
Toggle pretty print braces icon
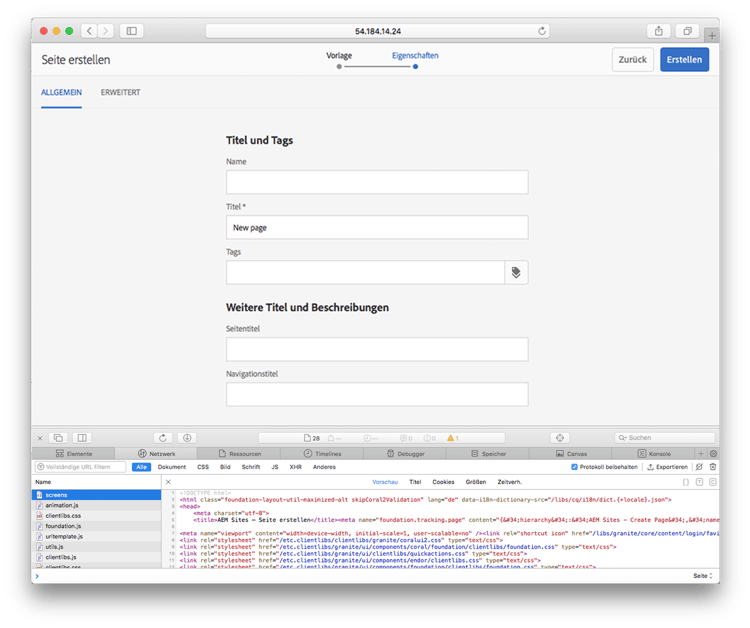(686, 482)
